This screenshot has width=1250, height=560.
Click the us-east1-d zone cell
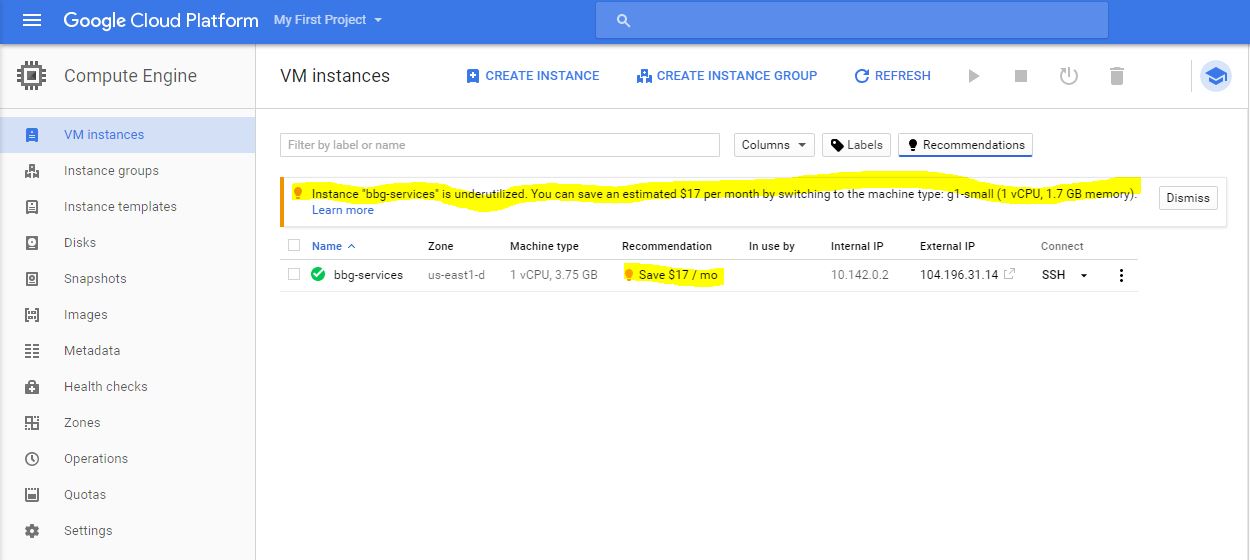tap(456, 275)
